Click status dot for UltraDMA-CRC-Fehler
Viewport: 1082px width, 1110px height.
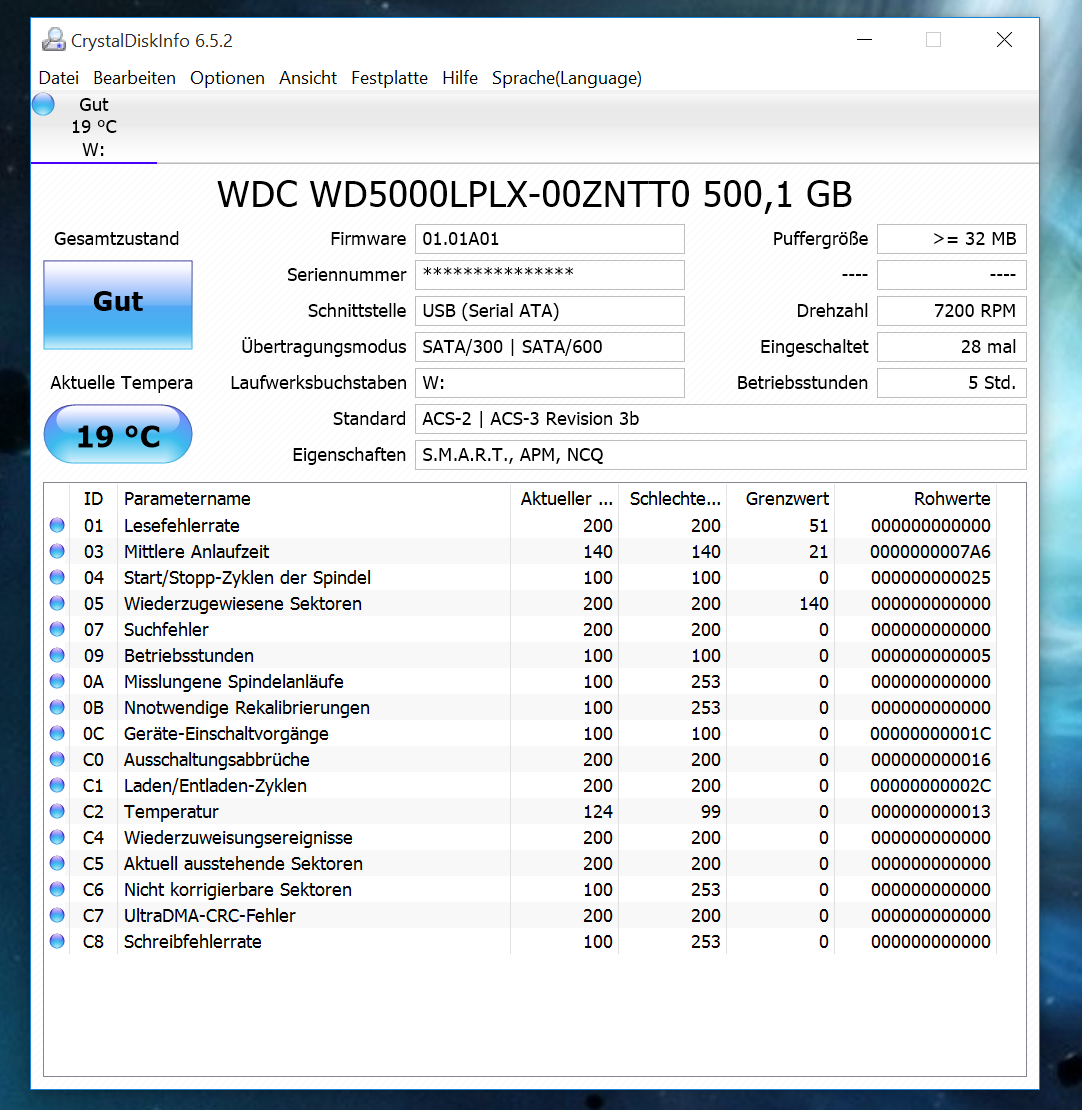pyautogui.click(x=57, y=915)
